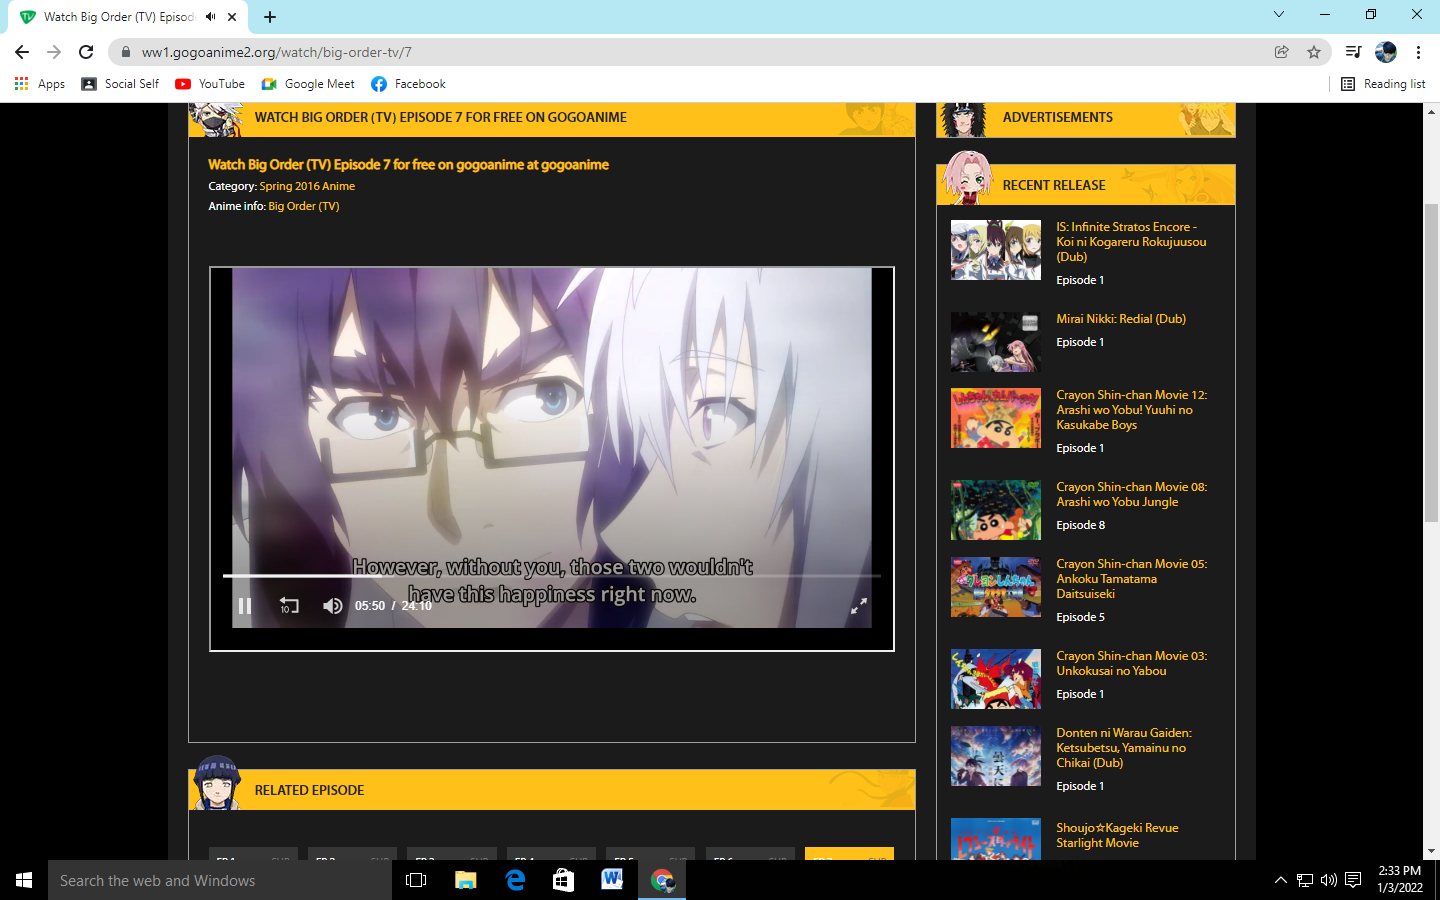1440x900 pixels.
Task: Open the Big Order (TV) anime info link
Action: tap(304, 206)
